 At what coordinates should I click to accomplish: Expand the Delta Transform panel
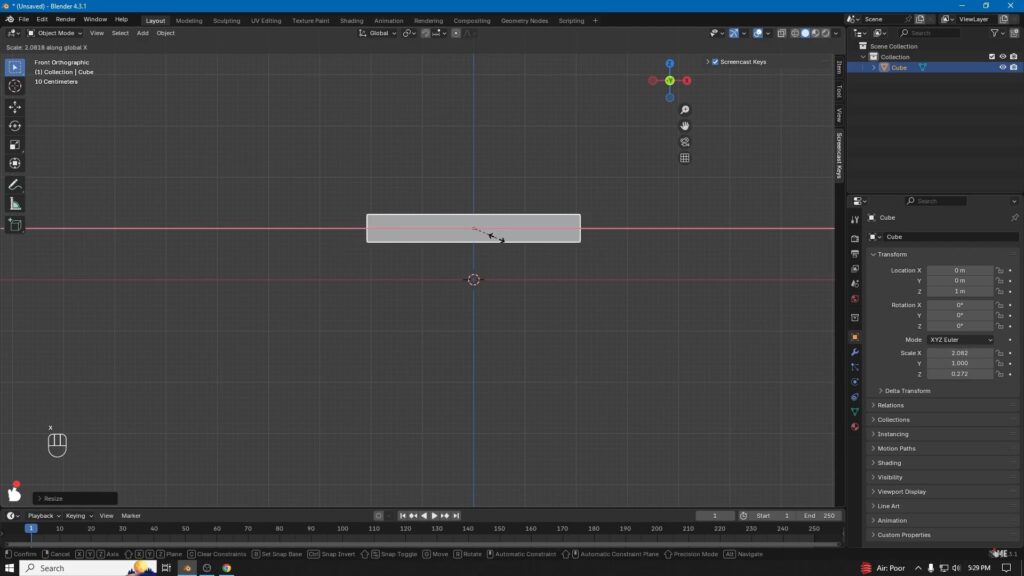907,391
